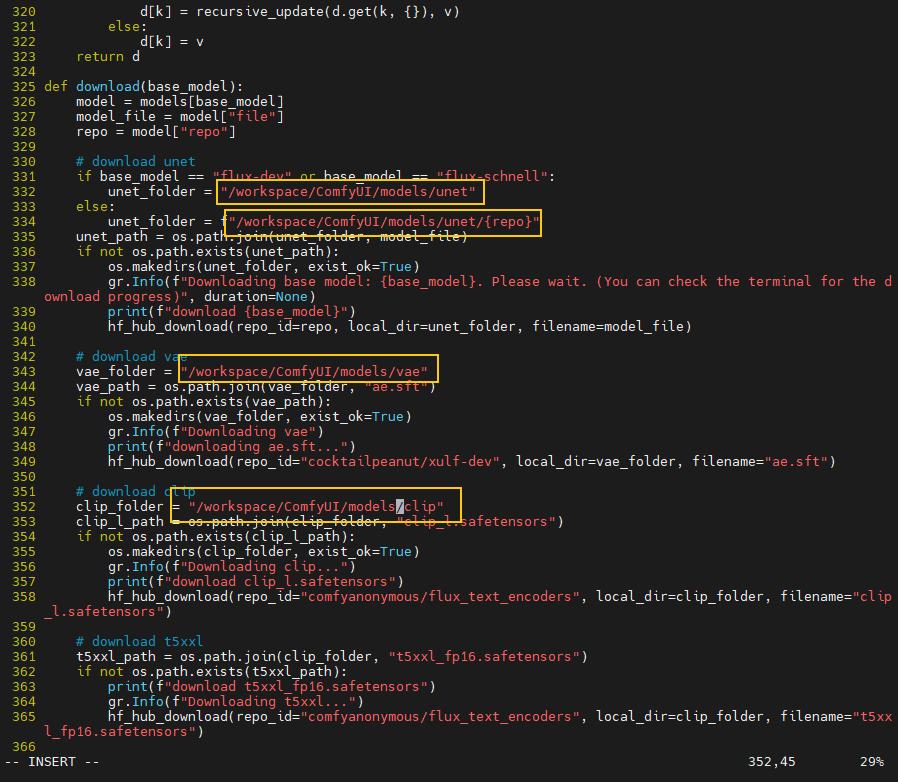Click the "# download unet" comment
This screenshot has height=782, width=898.
coord(136,162)
